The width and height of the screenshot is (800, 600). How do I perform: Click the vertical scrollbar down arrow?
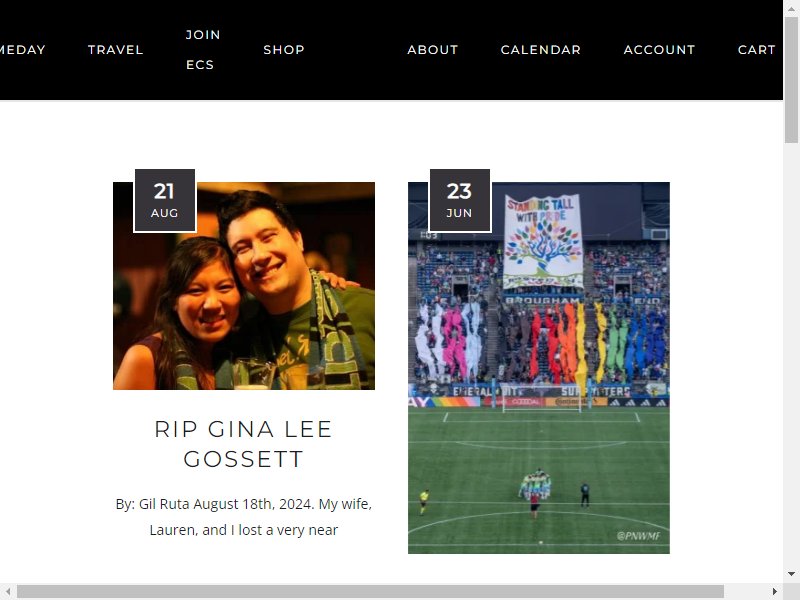pyautogui.click(x=791, y=574)
